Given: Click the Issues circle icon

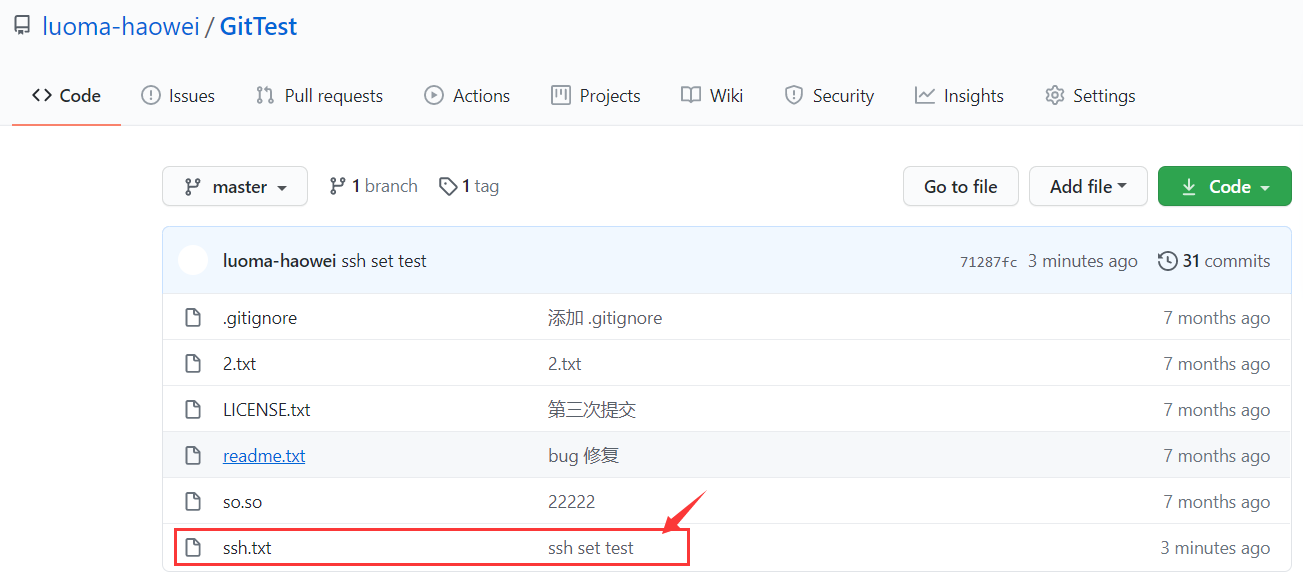Looking at the screenshot, I should pos(150,96).
